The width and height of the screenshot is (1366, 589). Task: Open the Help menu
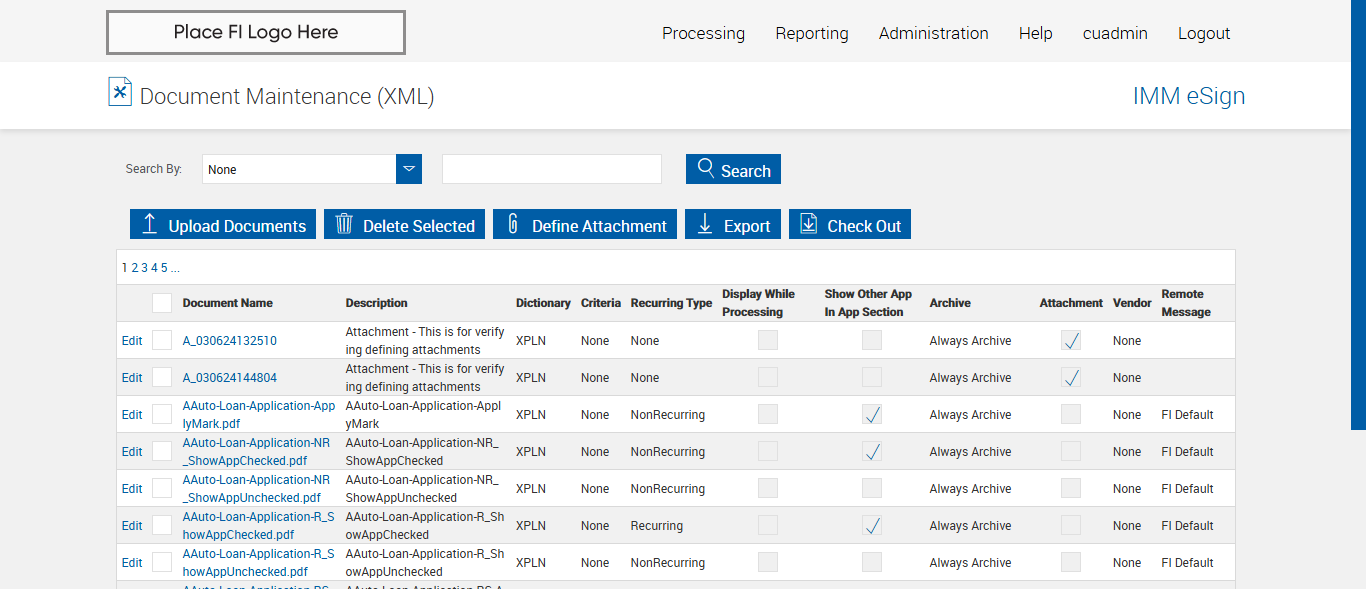pyautogui.click(x=1035, y=33)
